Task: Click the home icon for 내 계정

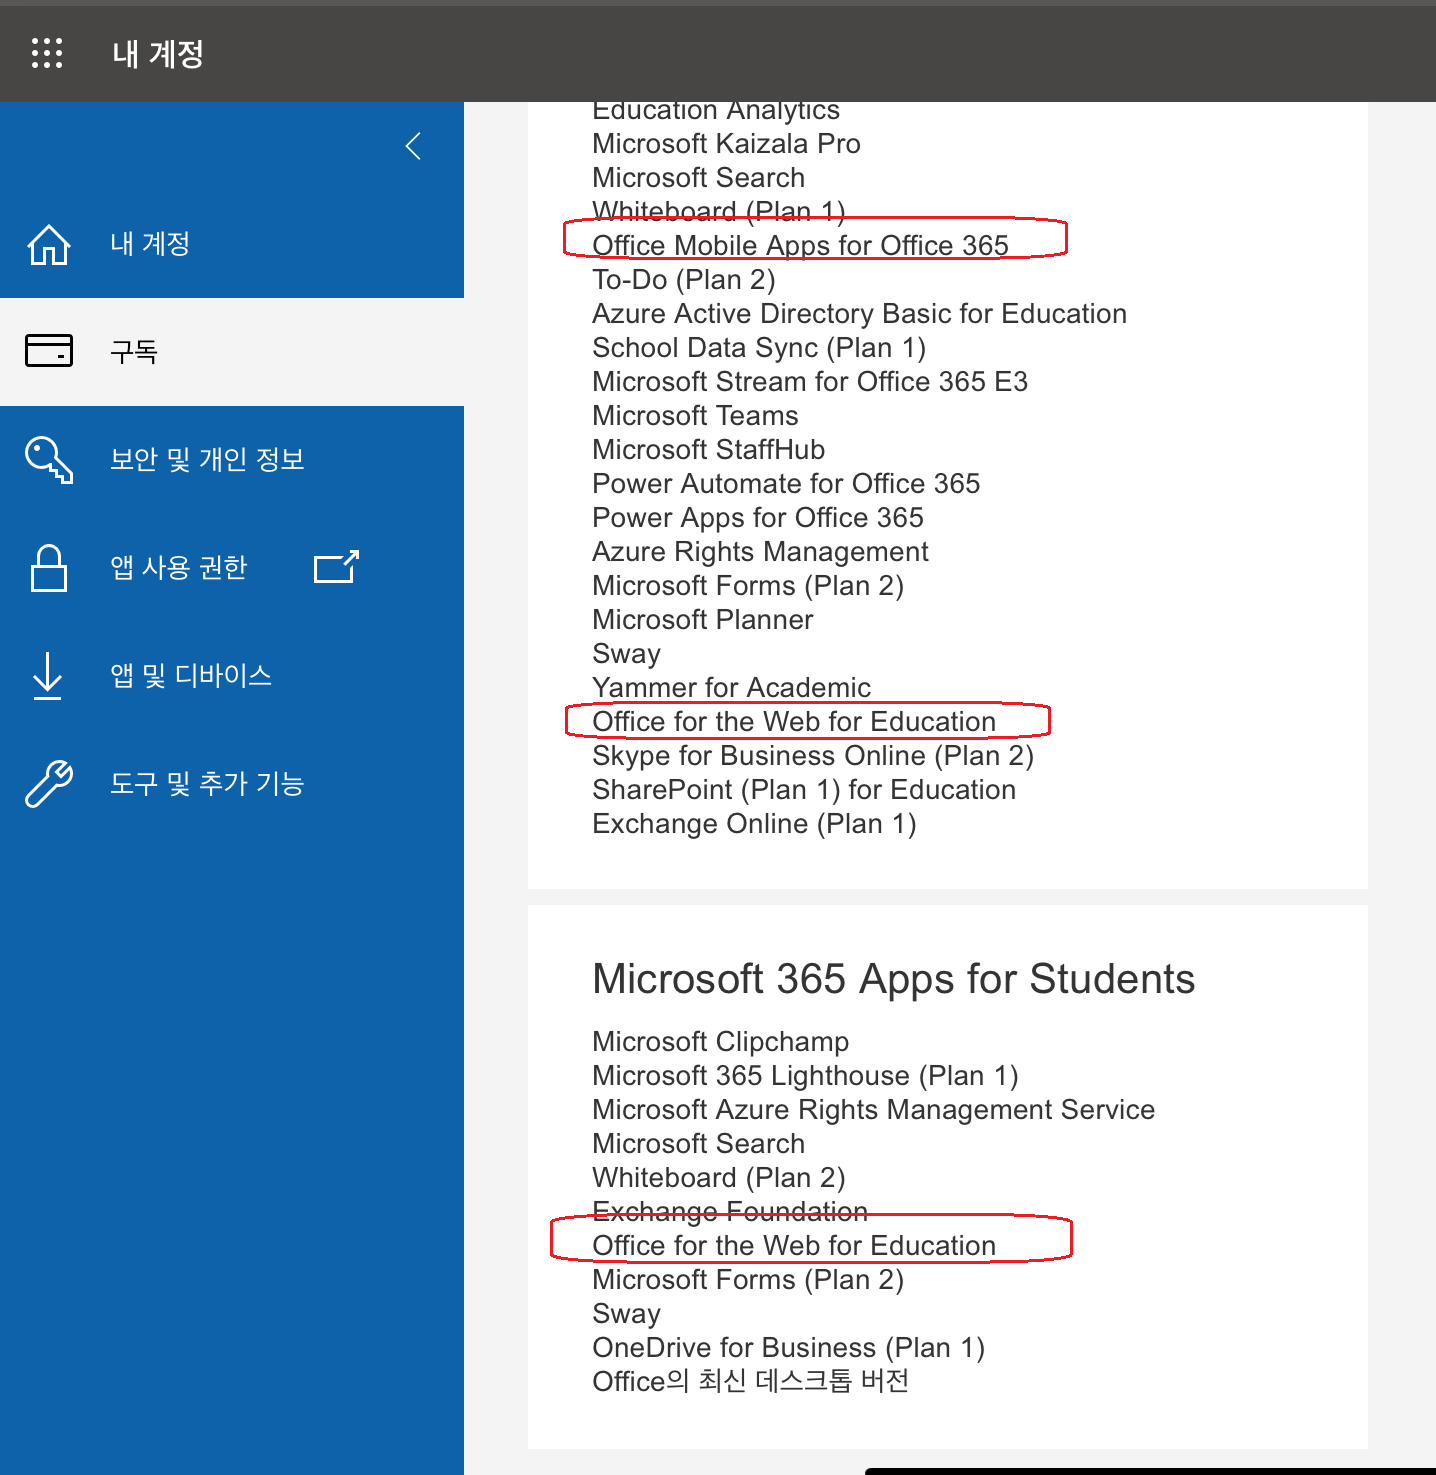Action: point(48,244)
